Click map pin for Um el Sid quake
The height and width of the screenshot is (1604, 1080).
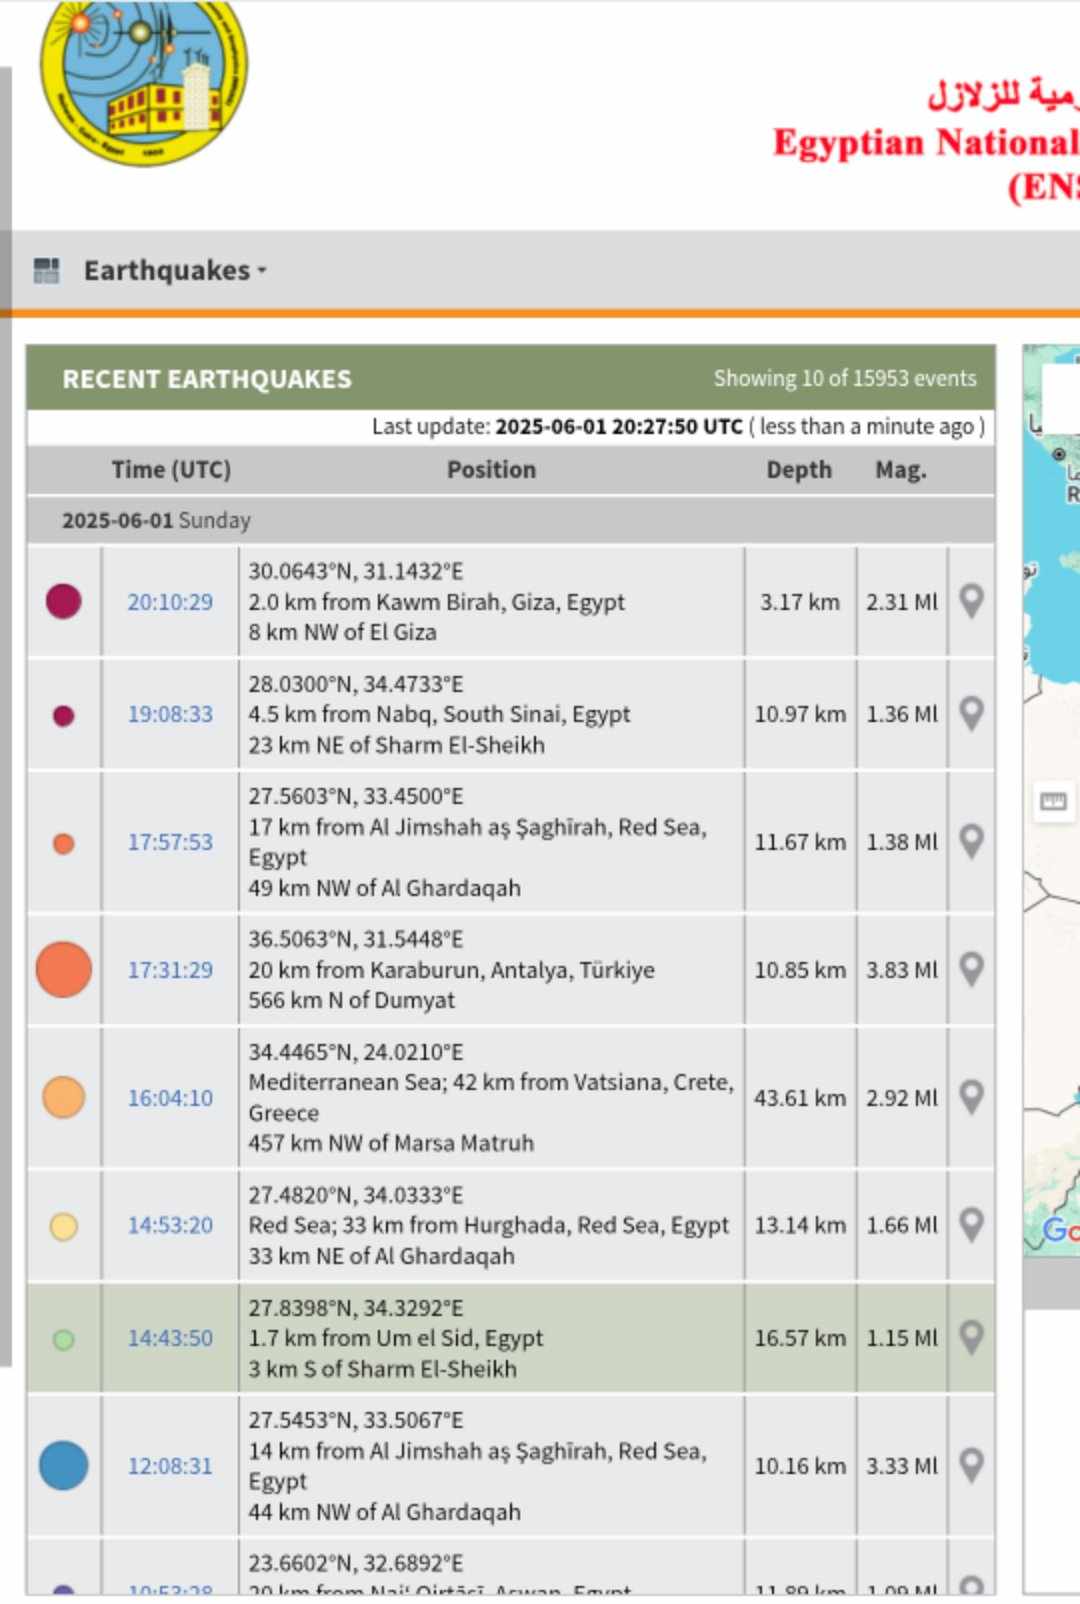(x=971, y=1337)
